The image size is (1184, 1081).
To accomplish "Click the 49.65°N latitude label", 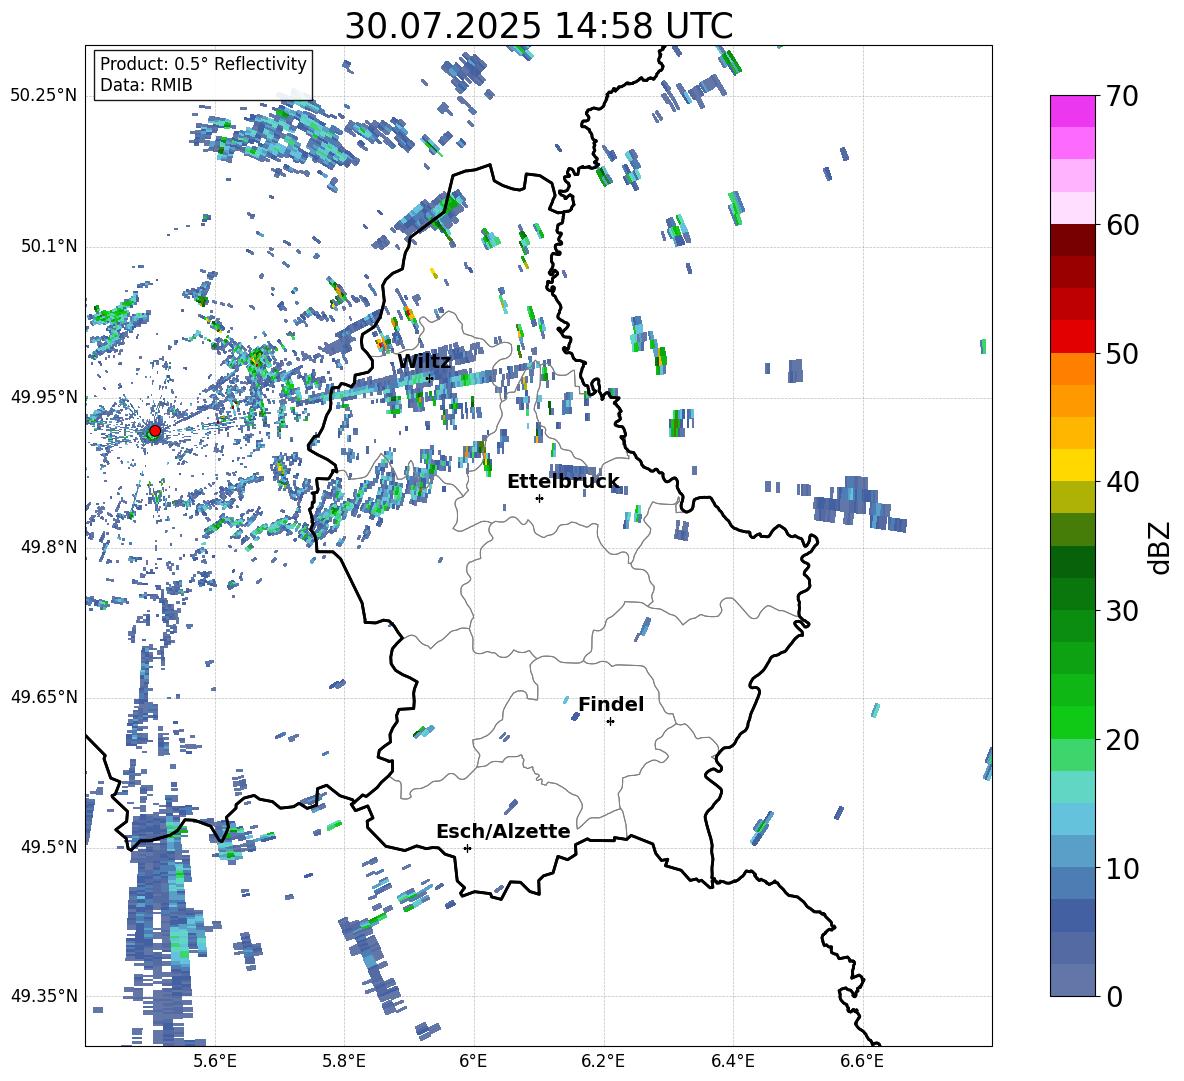I will [44, 697].
